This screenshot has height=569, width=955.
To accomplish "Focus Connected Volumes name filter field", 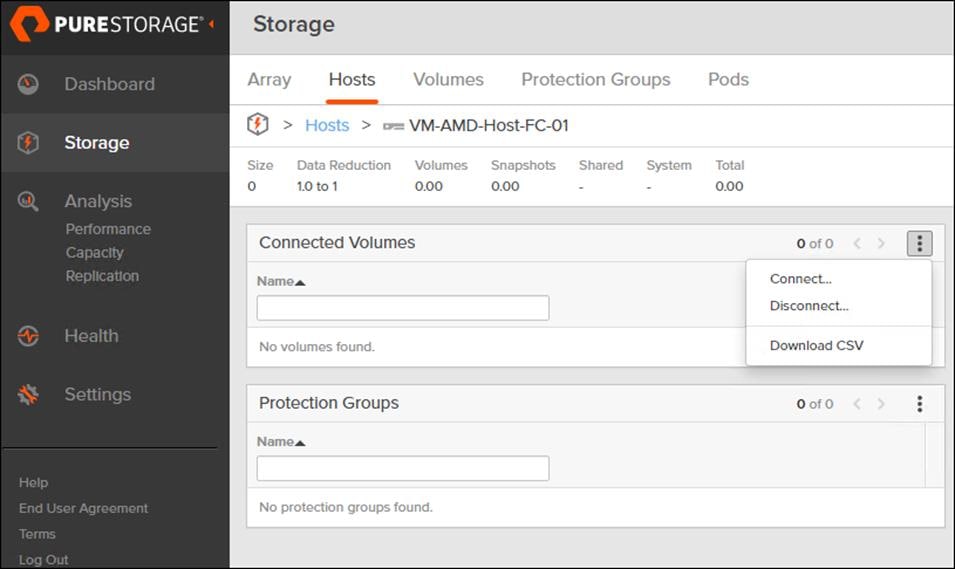I will (x=403, y=308).
